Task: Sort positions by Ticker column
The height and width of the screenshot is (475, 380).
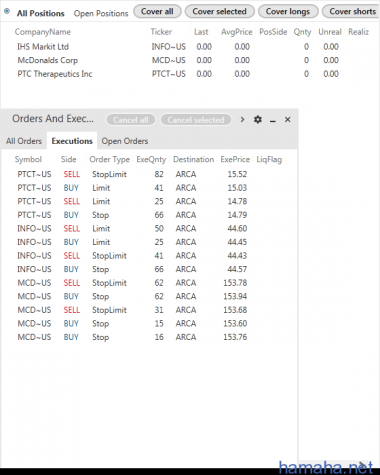Action: point(161,32)
